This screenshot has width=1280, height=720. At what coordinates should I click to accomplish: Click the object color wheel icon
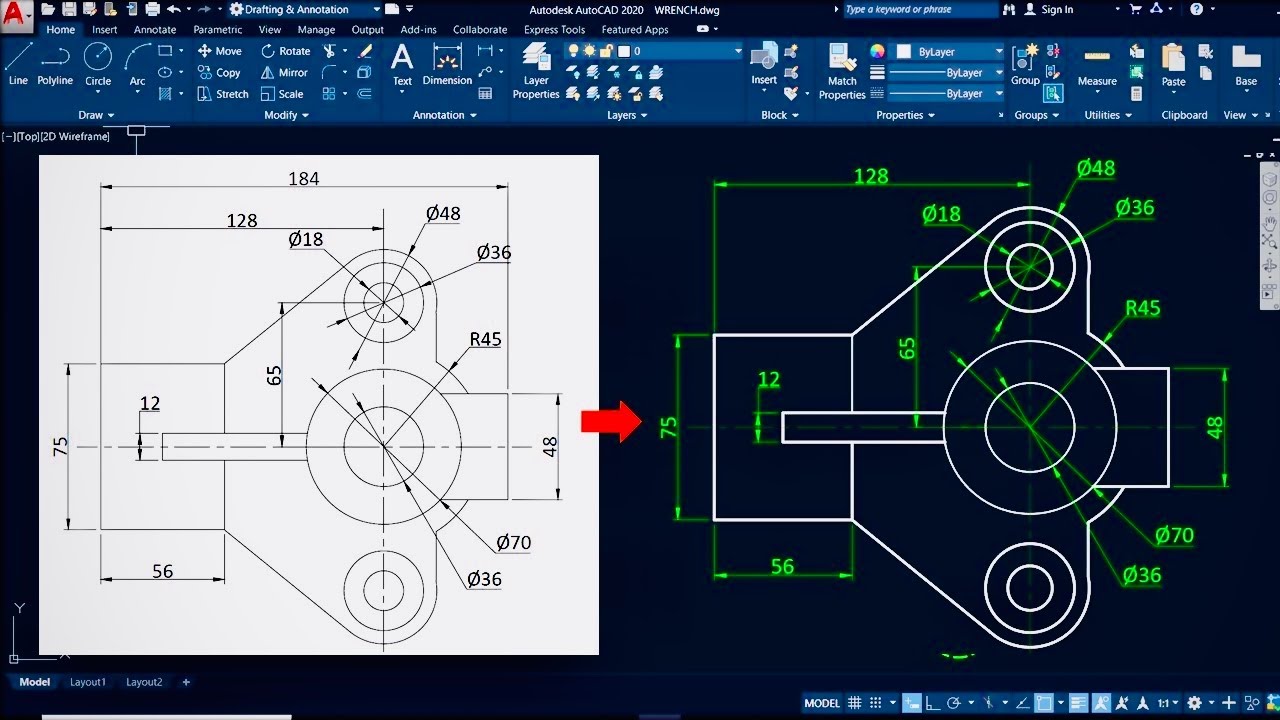[877, 51]
